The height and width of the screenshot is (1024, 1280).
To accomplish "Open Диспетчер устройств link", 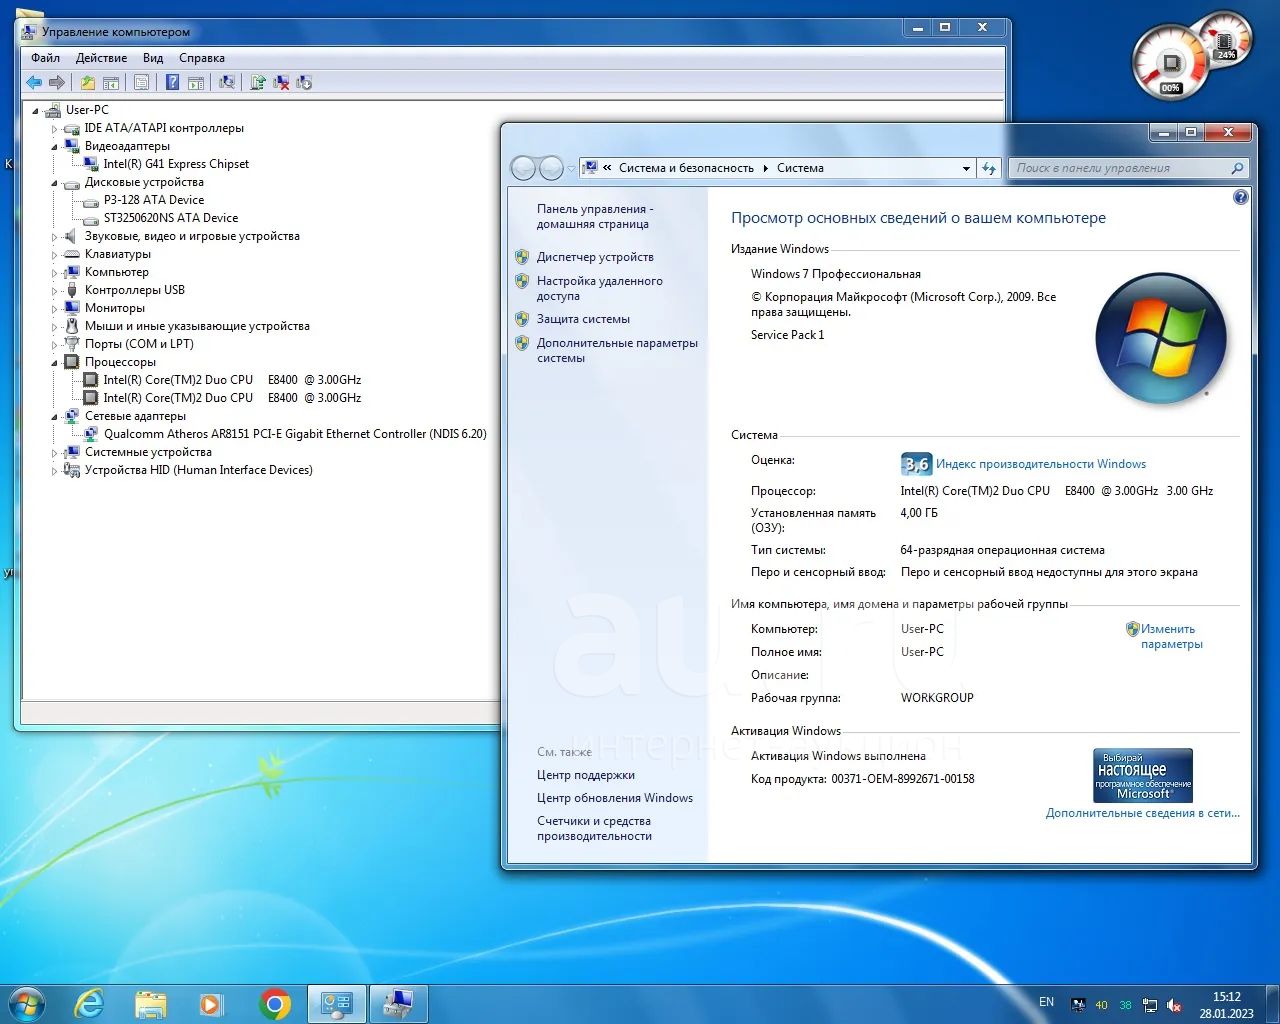I will 595,257.
